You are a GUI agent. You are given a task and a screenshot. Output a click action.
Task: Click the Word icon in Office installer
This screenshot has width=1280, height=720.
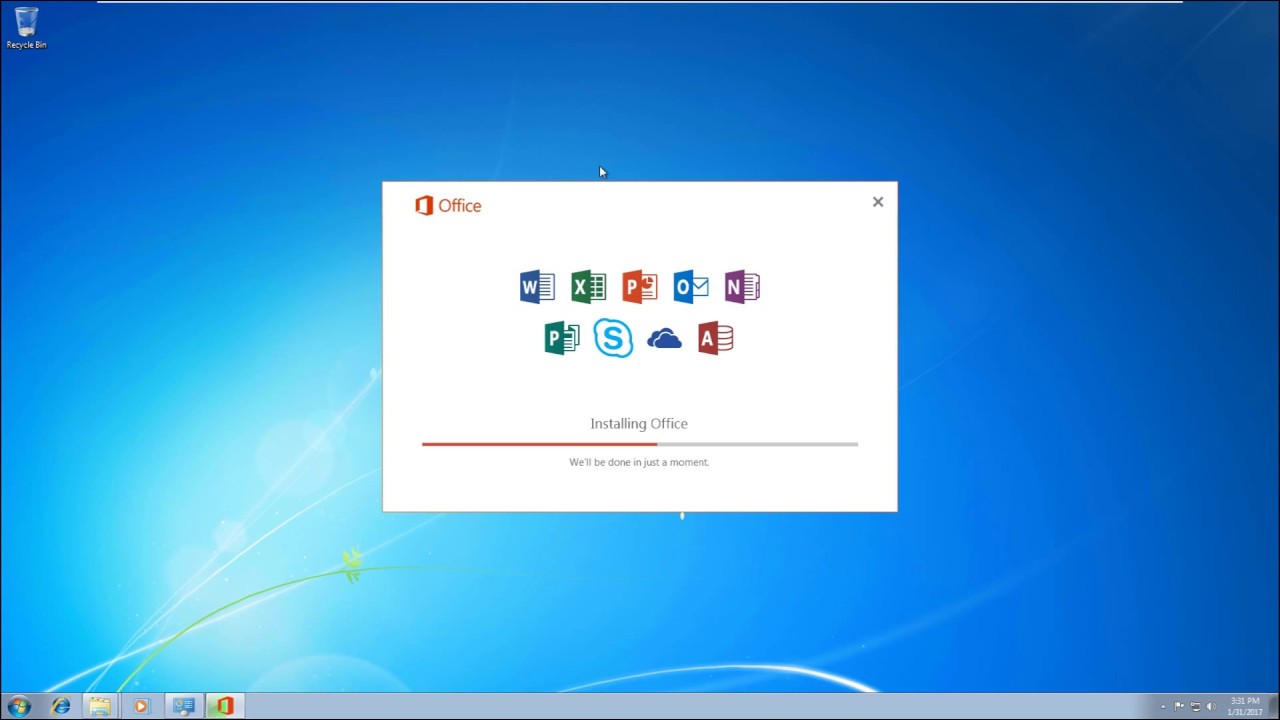tap(537, 287)
